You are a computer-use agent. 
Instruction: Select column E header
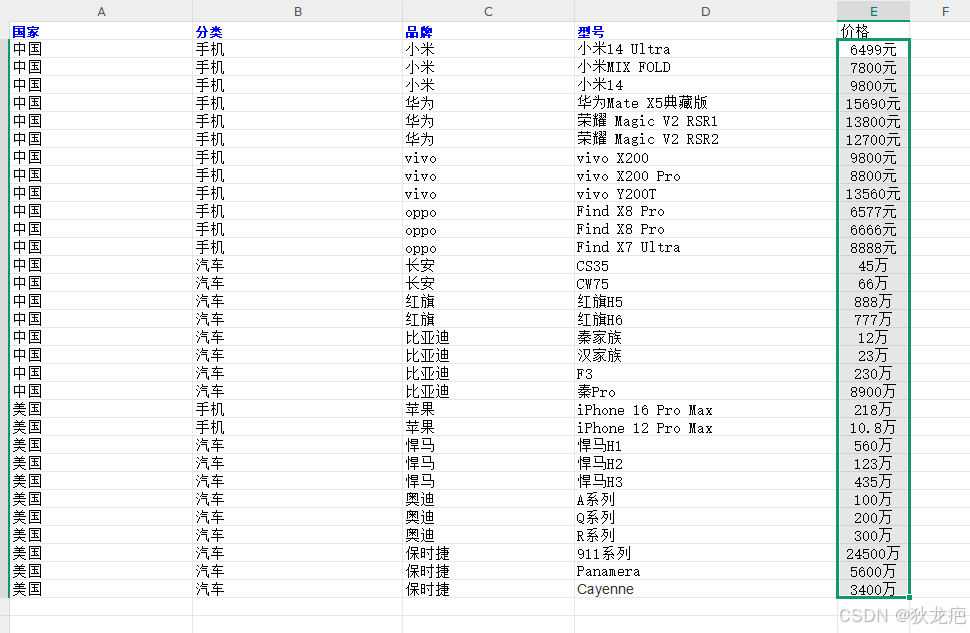click(873, 11)
